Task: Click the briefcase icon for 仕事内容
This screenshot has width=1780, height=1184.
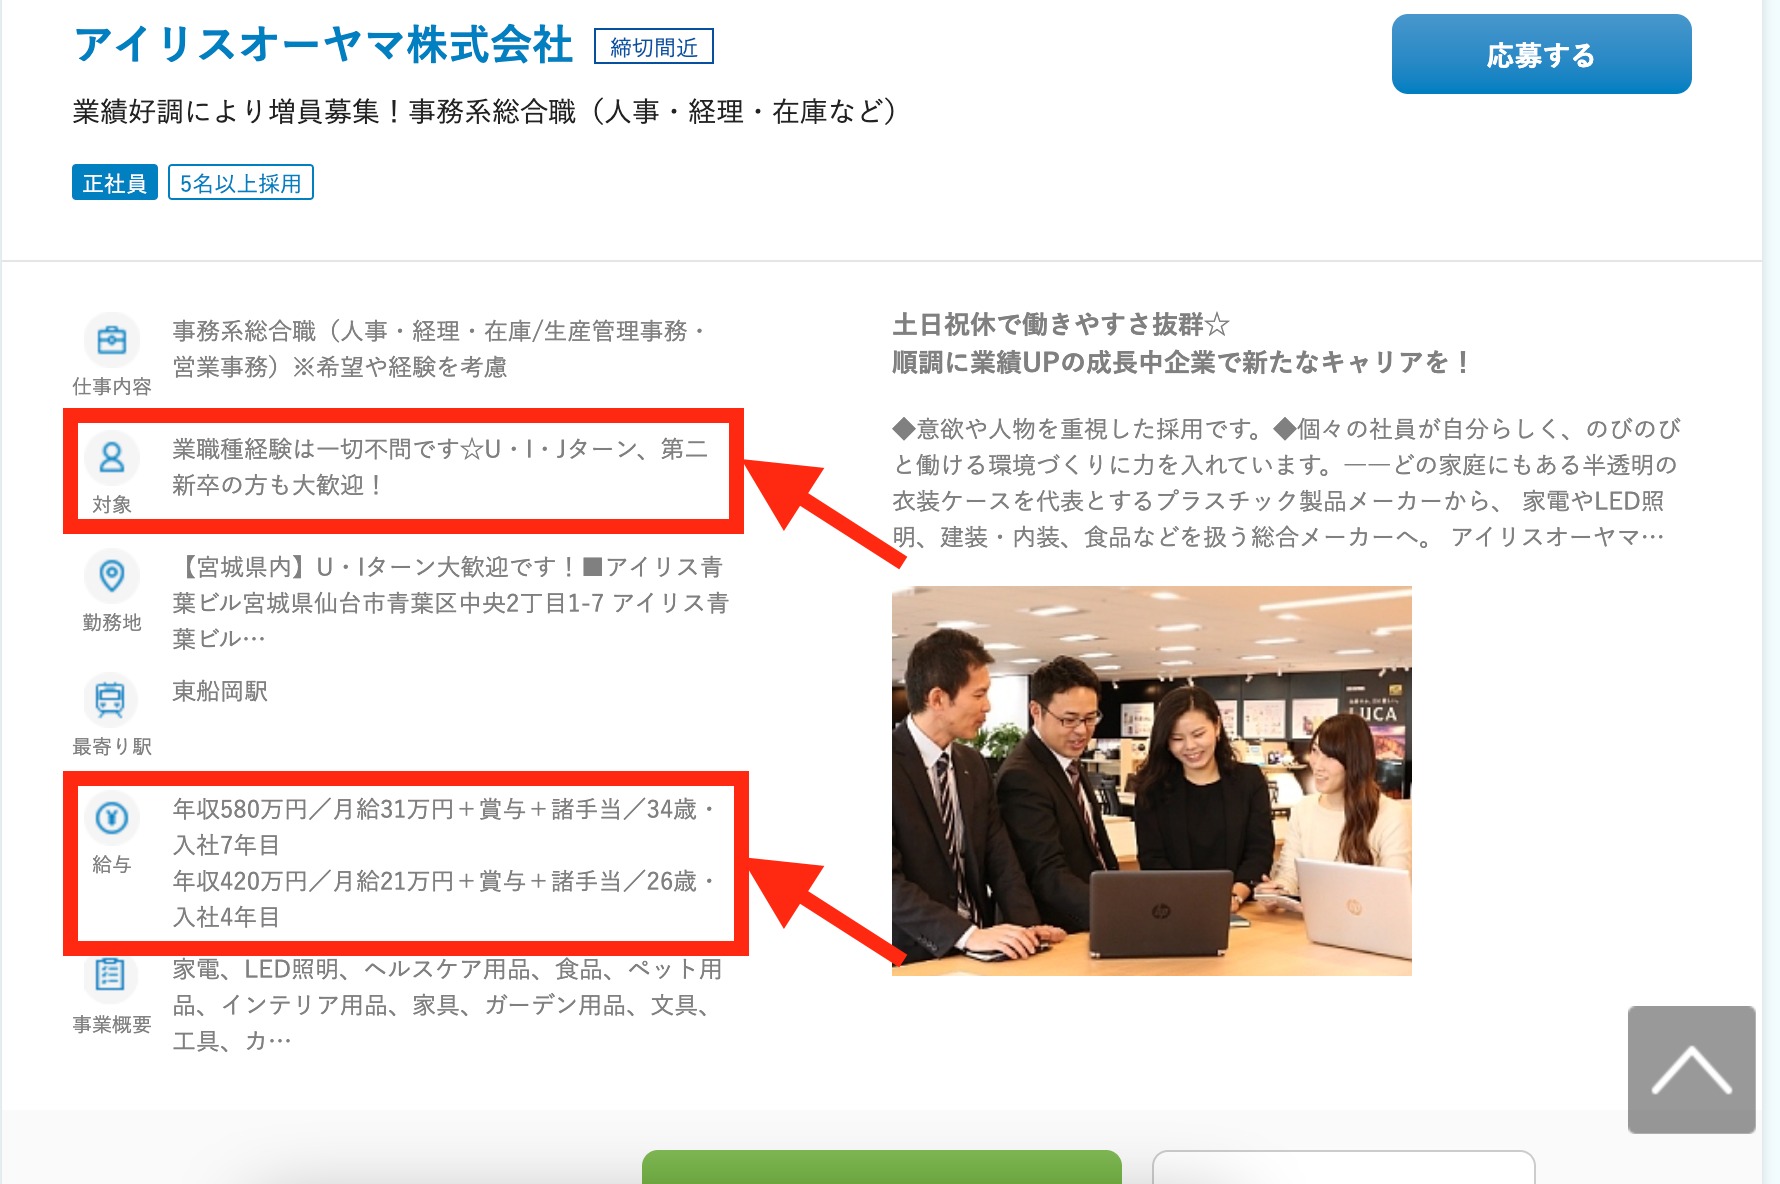Action: [x=111, y=341]
